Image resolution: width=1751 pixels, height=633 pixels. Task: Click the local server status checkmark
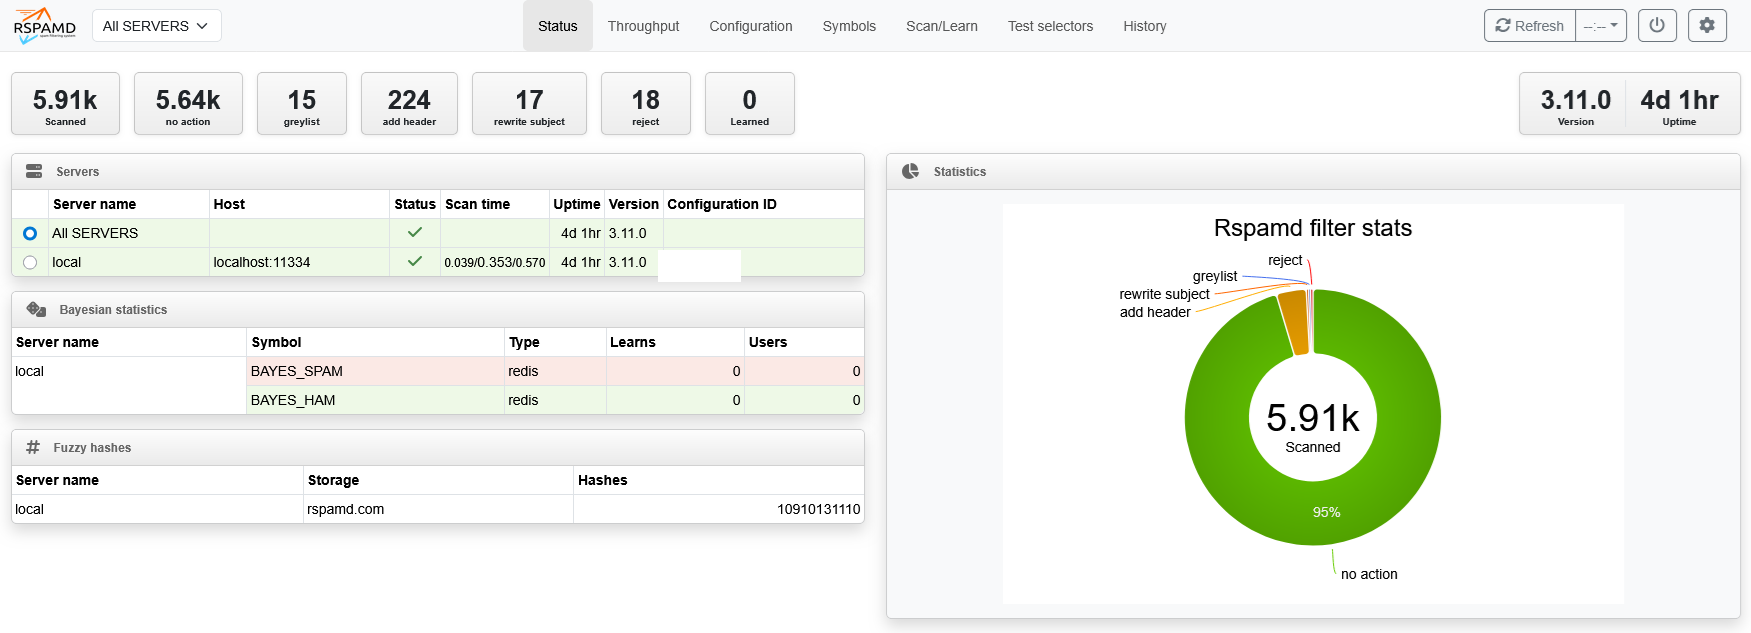tap(415, 261)
